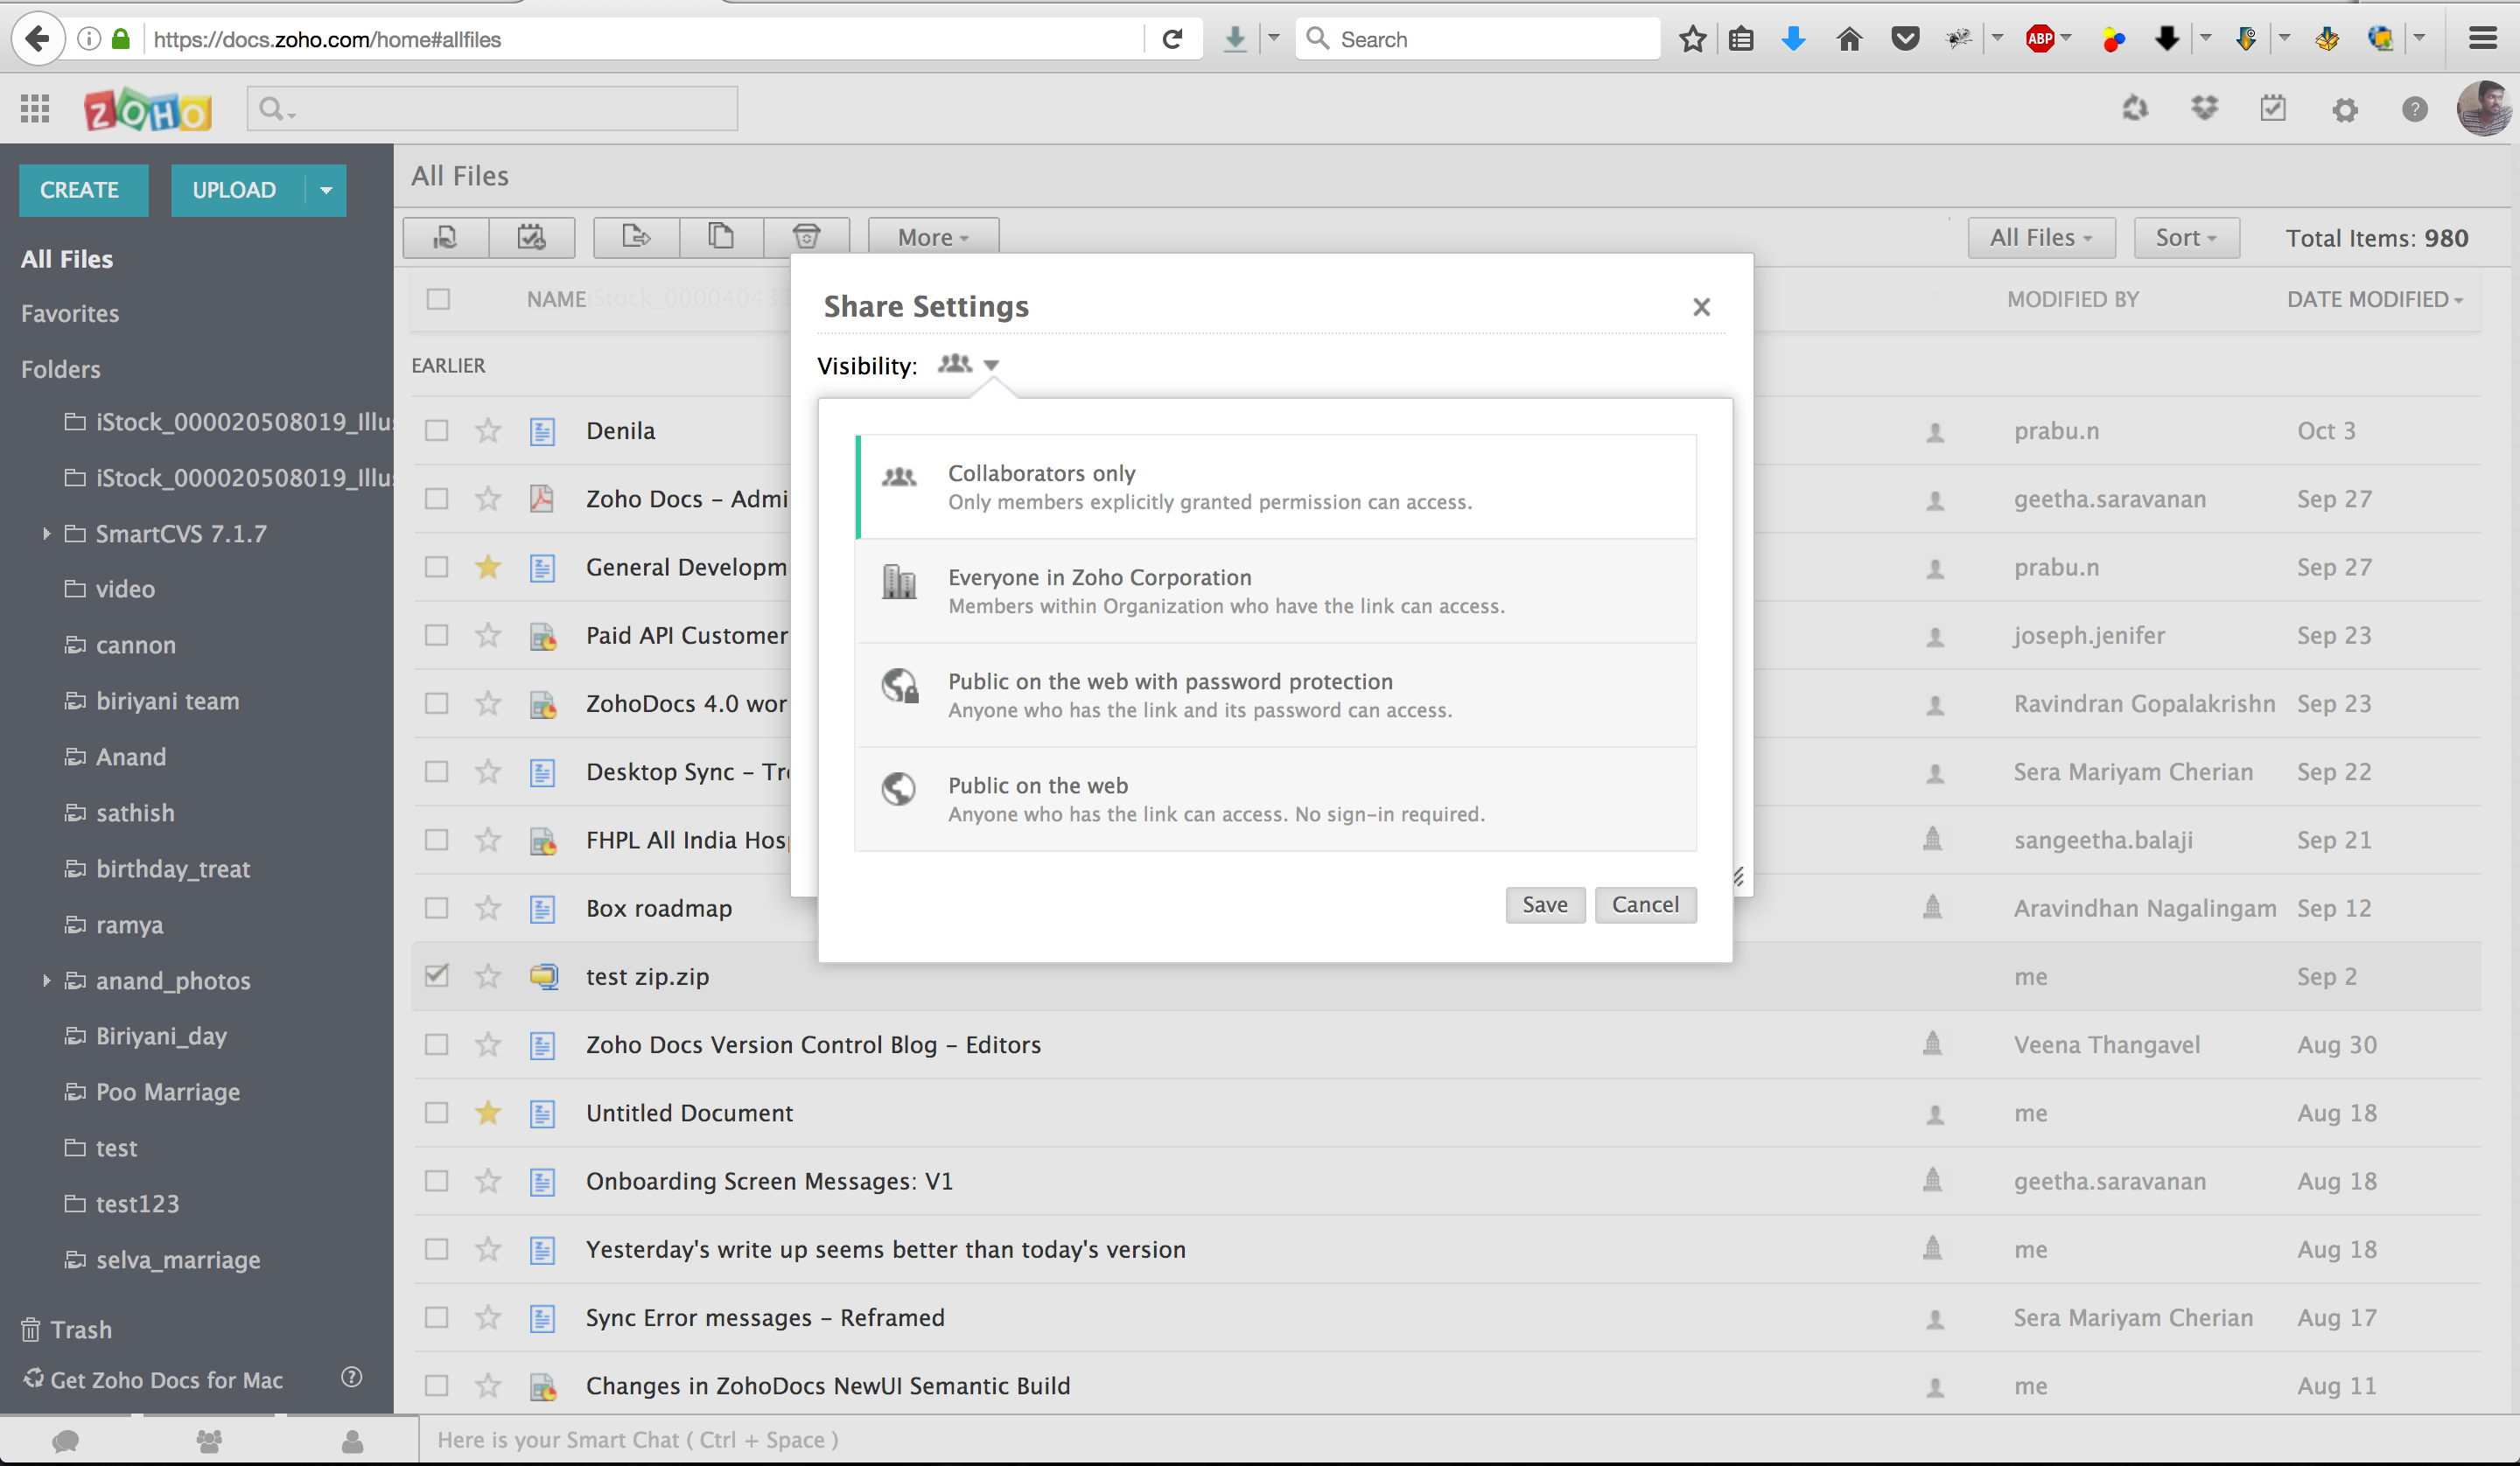Click the Zoho Docs search field
Screen dimensions: 2520x1466
[x=500, y=108]
